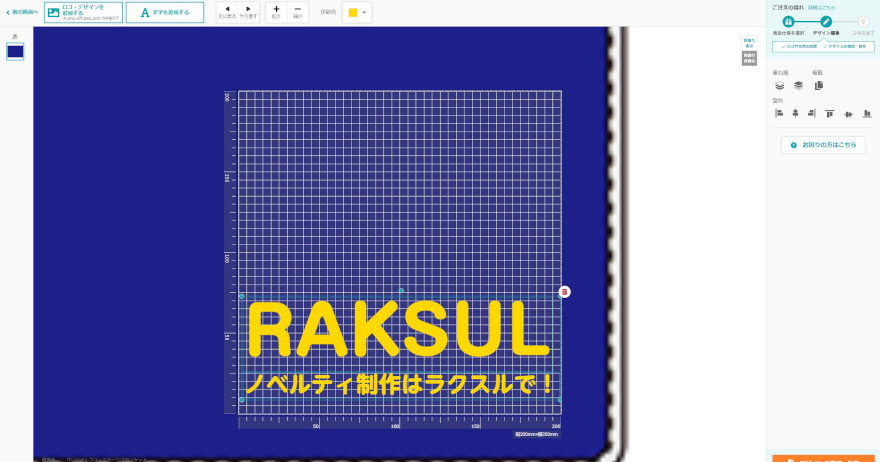The width and height of the screenshot is (880, 462).
Task: Align objects to the left
Action: [779, 113]
